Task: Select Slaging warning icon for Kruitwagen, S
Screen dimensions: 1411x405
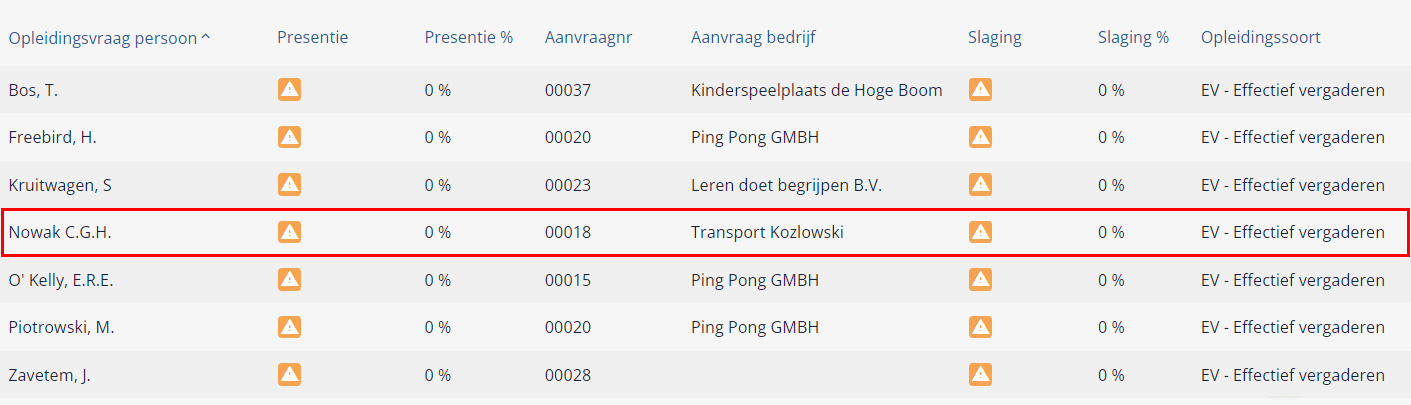Action: coord(980,185)
